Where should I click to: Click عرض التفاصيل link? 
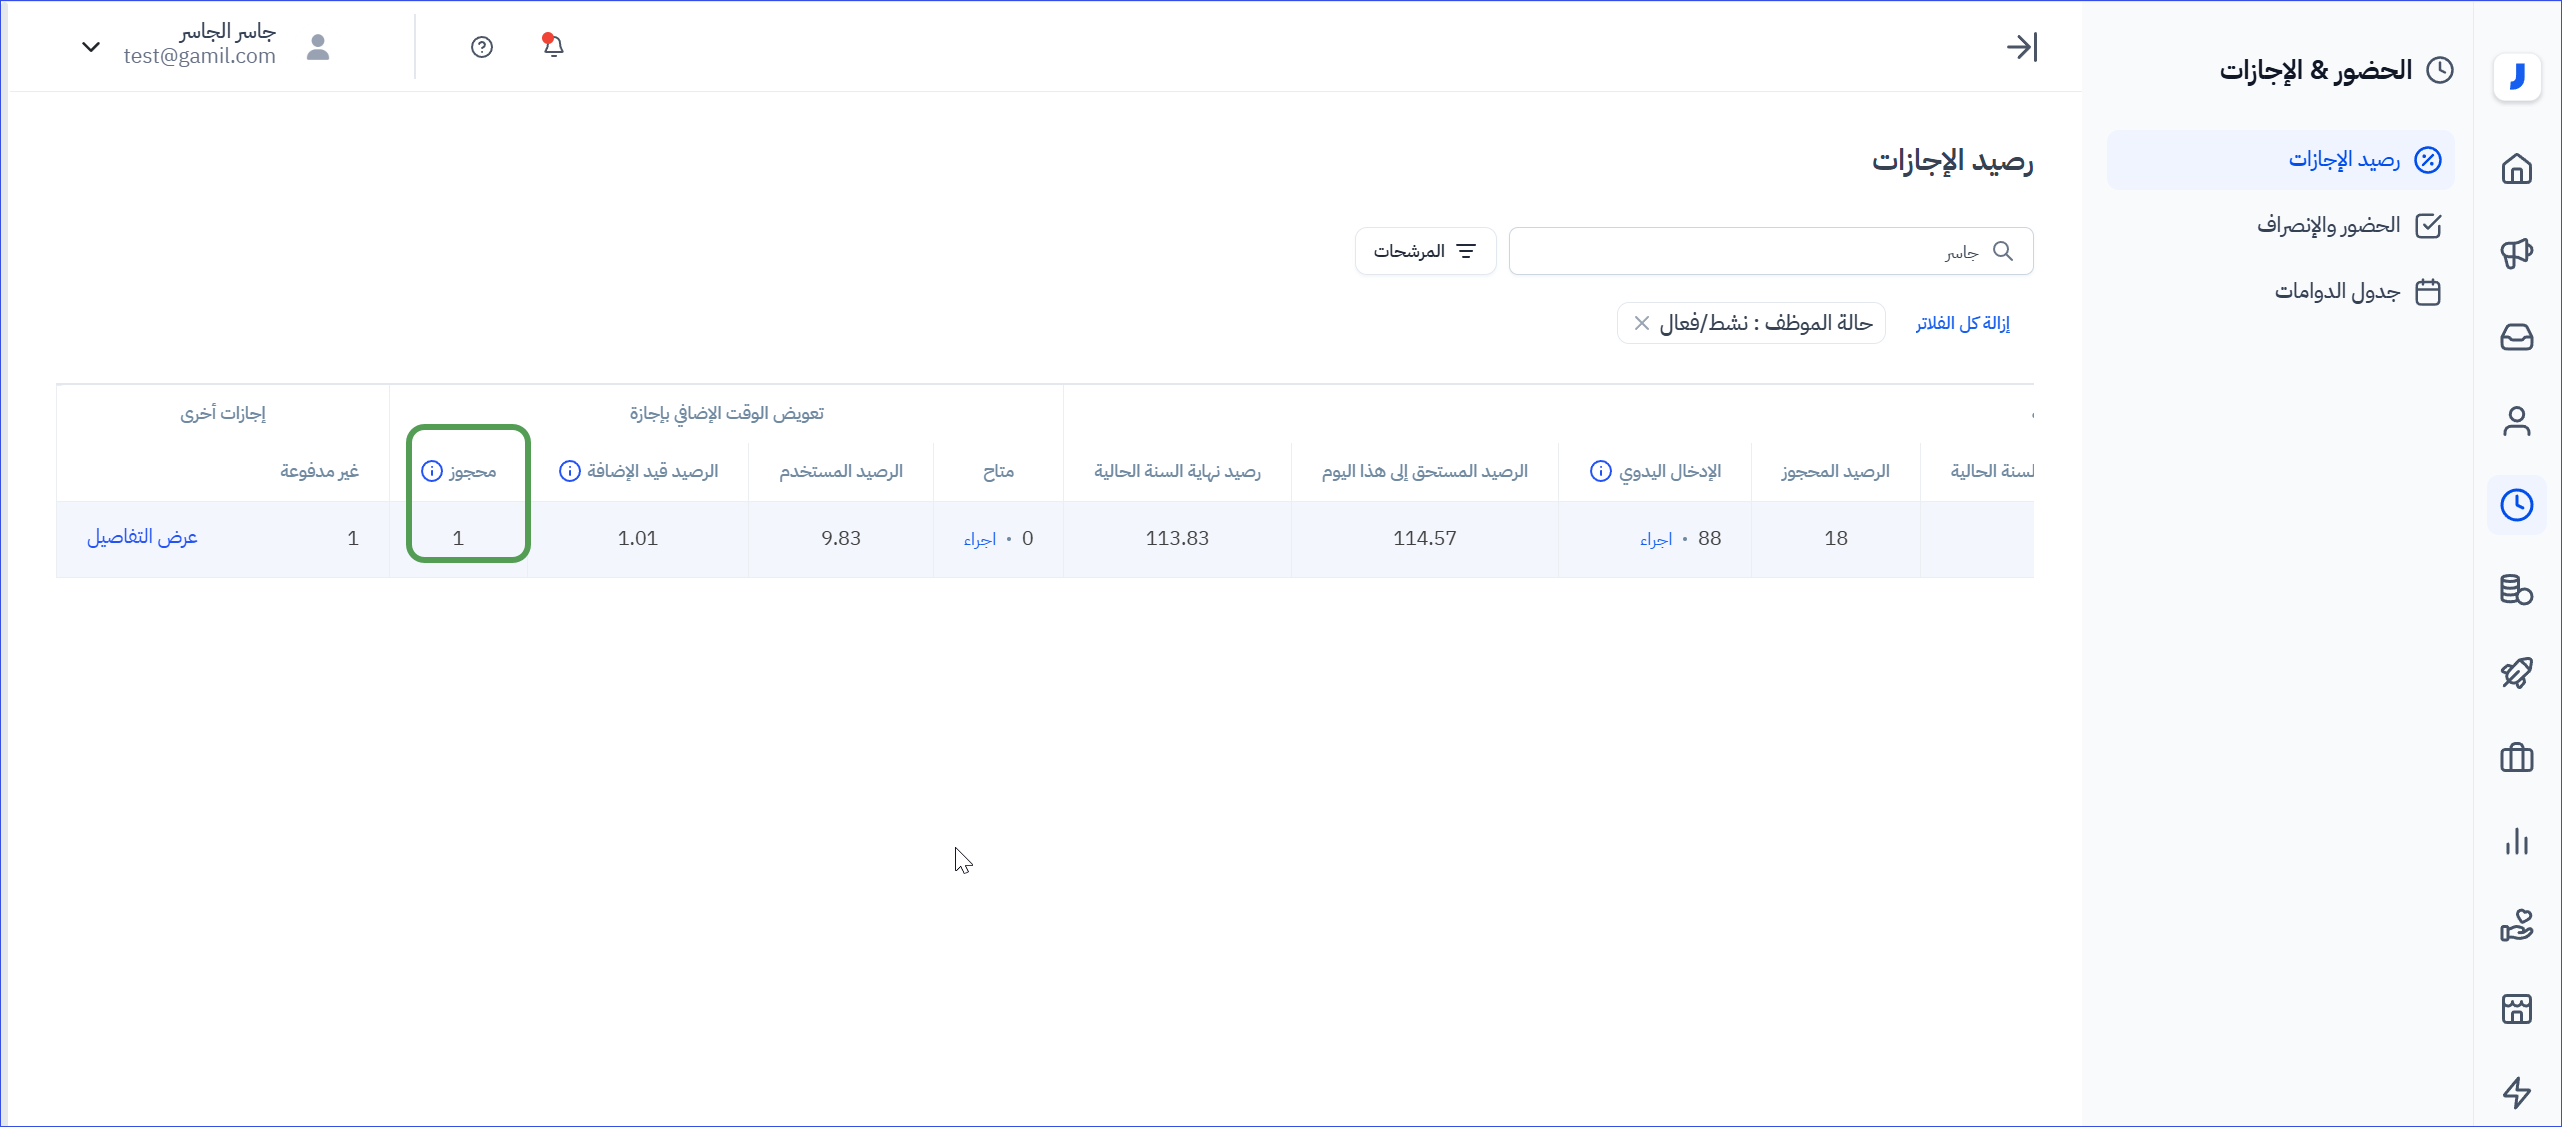point(142,538)
